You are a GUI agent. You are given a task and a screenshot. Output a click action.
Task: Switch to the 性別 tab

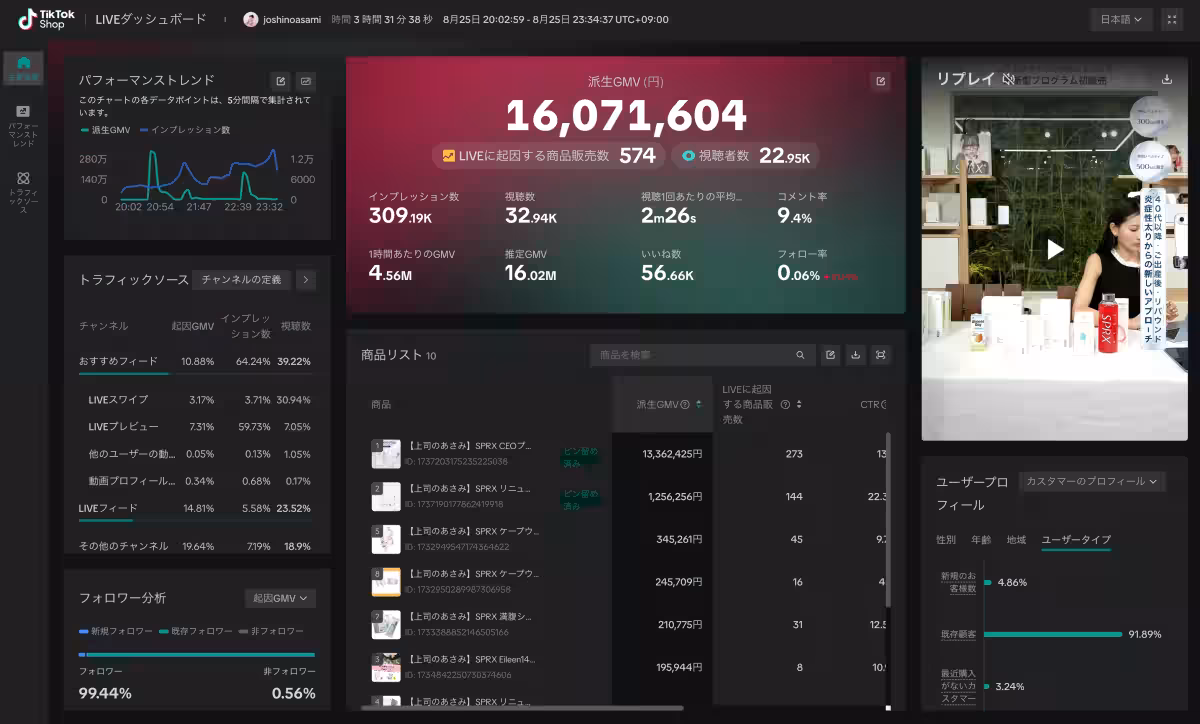[x=945, y=540]
